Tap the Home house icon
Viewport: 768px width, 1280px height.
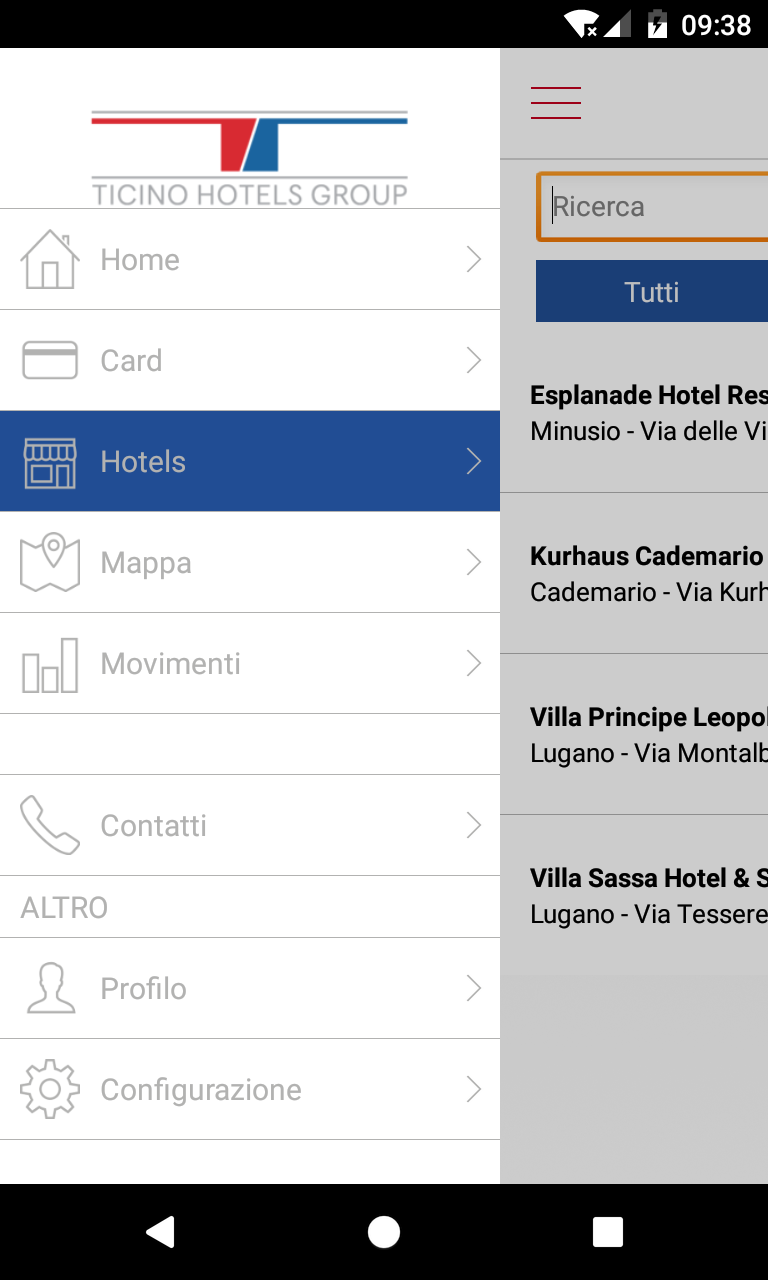(50, 260)
